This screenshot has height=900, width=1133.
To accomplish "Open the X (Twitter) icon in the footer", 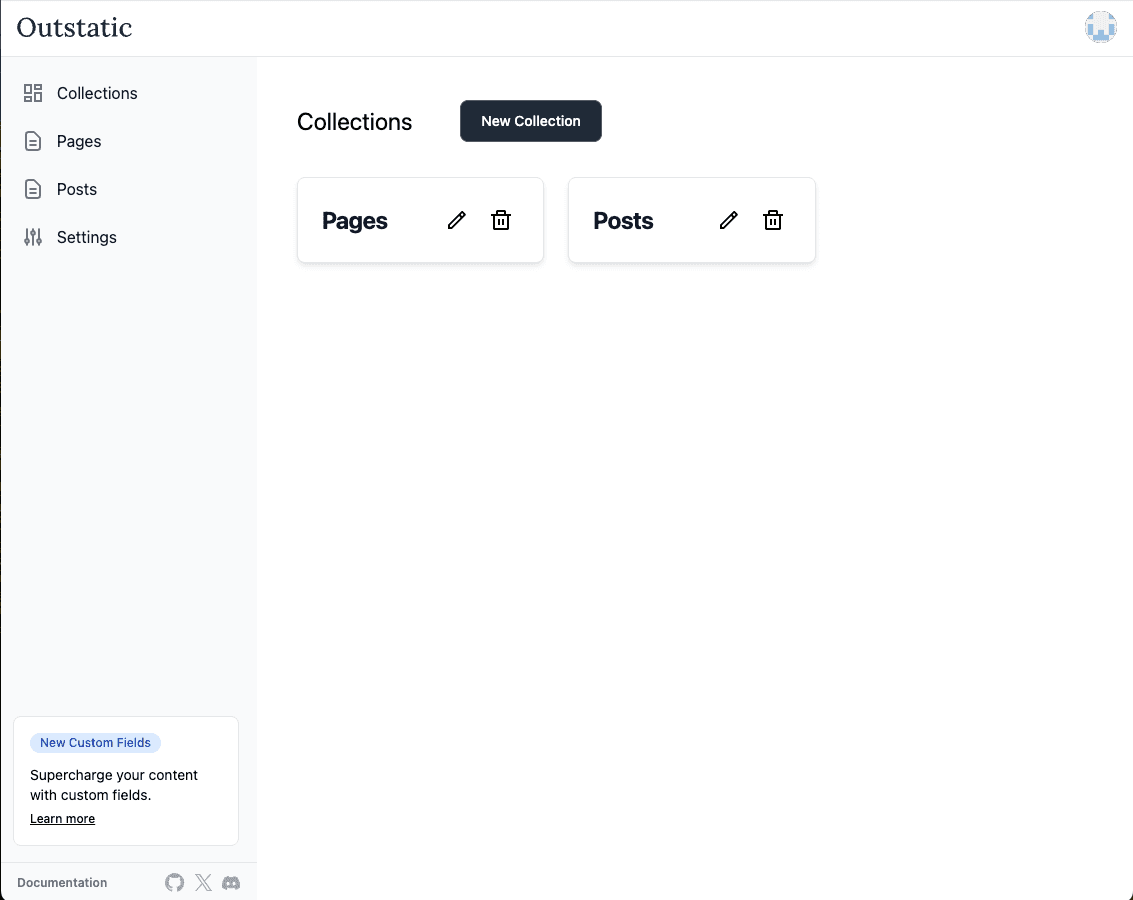I will click(203, 882).
